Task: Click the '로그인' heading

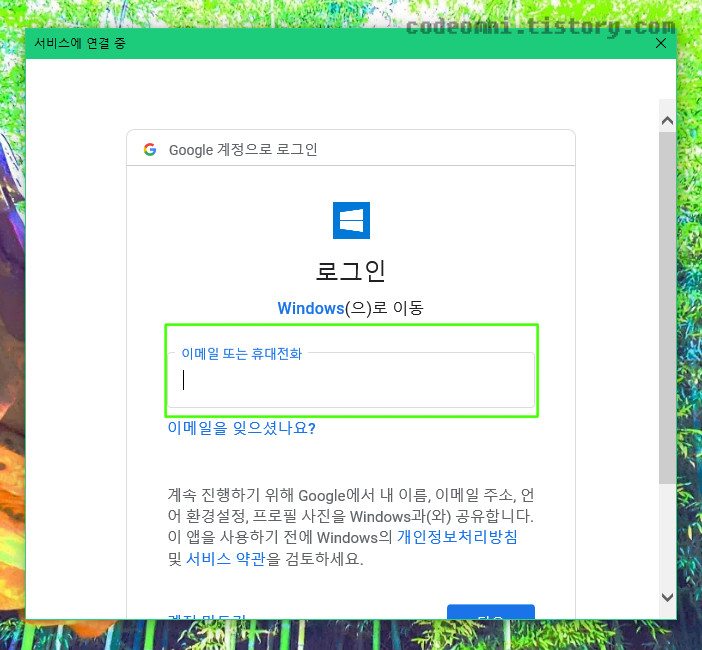Action: [351, 271]
